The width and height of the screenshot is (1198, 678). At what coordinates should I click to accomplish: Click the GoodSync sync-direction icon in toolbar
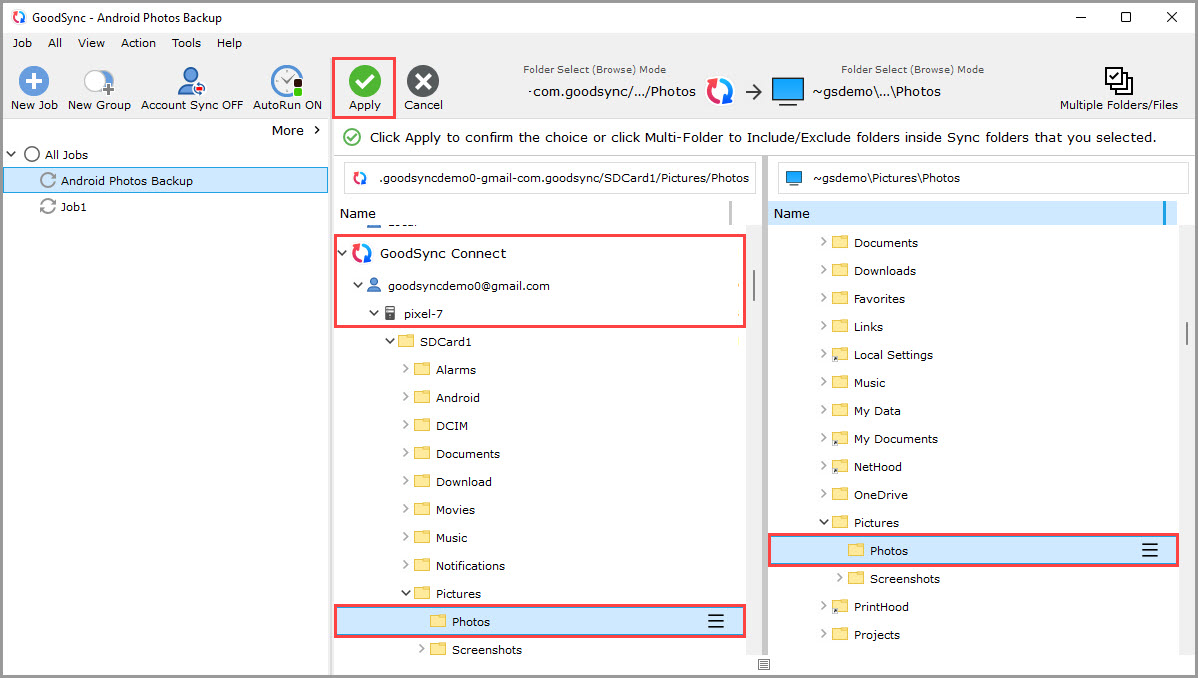point(720,91)
